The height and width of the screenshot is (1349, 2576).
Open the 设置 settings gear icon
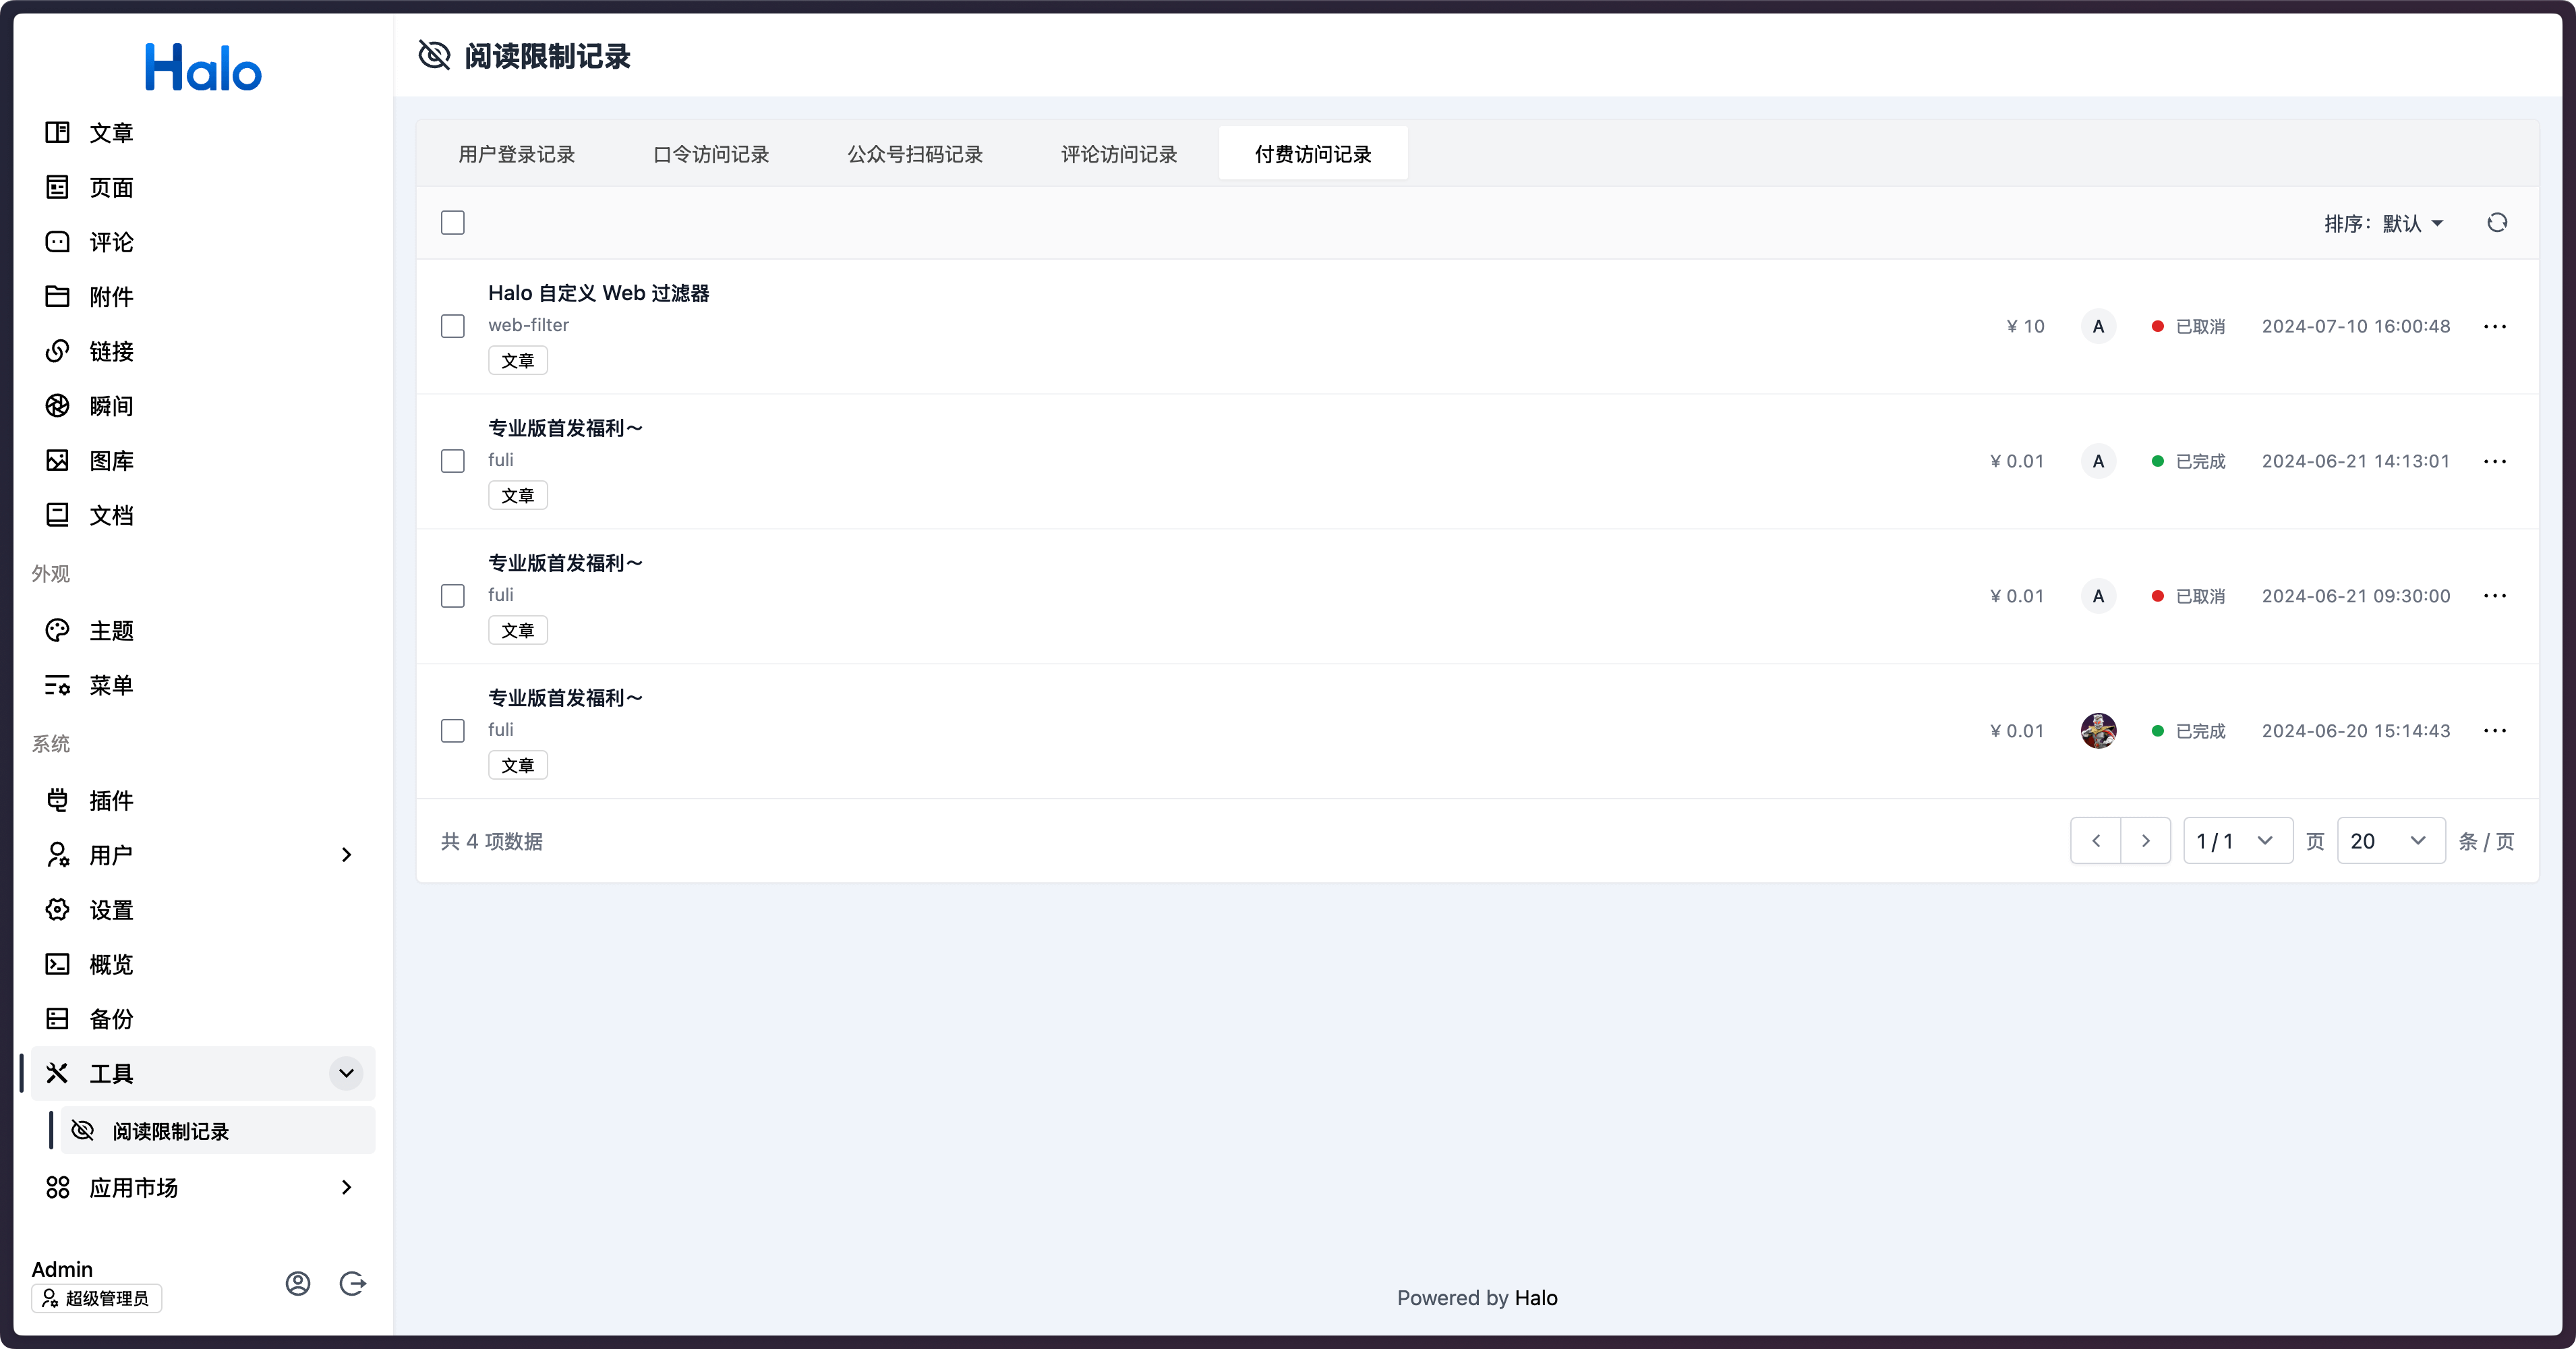point(57,909)
